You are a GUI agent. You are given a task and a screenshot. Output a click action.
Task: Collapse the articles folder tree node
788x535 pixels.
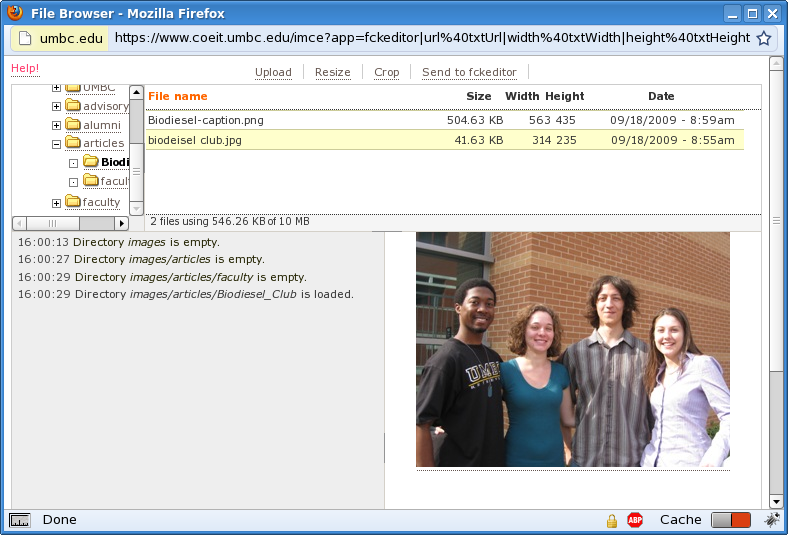point(56,144)
